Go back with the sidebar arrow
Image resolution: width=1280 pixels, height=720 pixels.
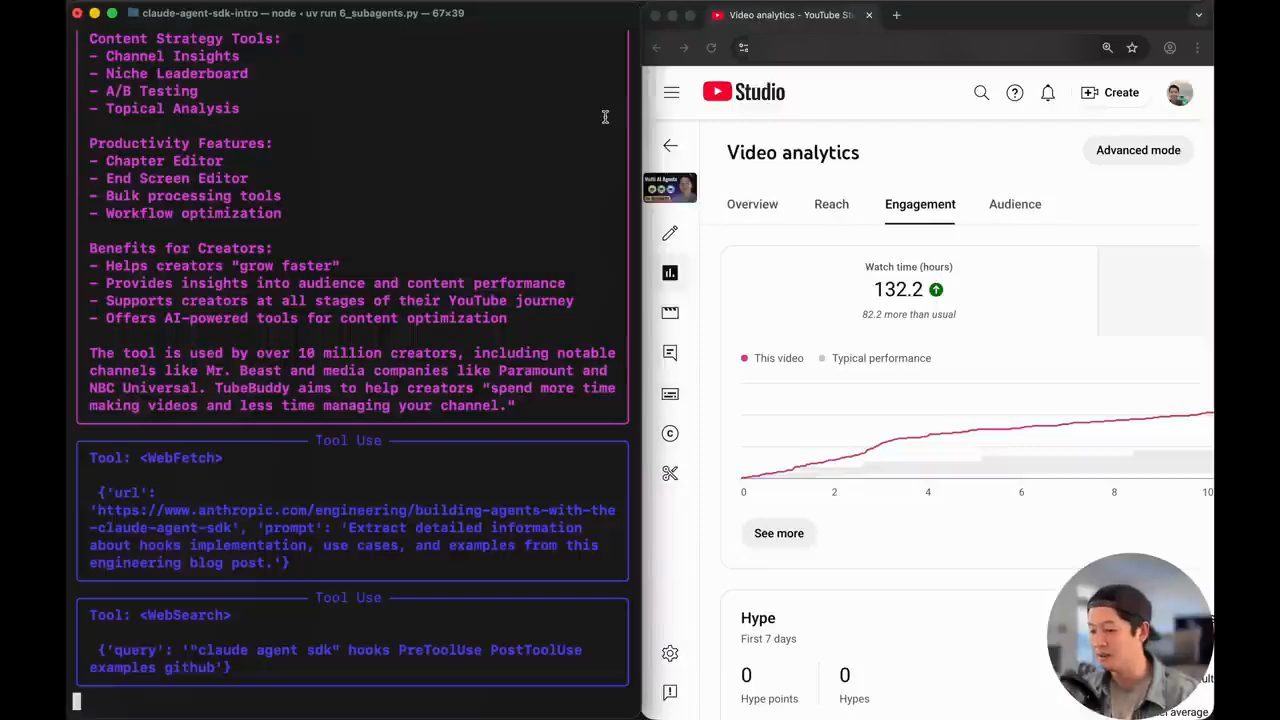(670, 146)
